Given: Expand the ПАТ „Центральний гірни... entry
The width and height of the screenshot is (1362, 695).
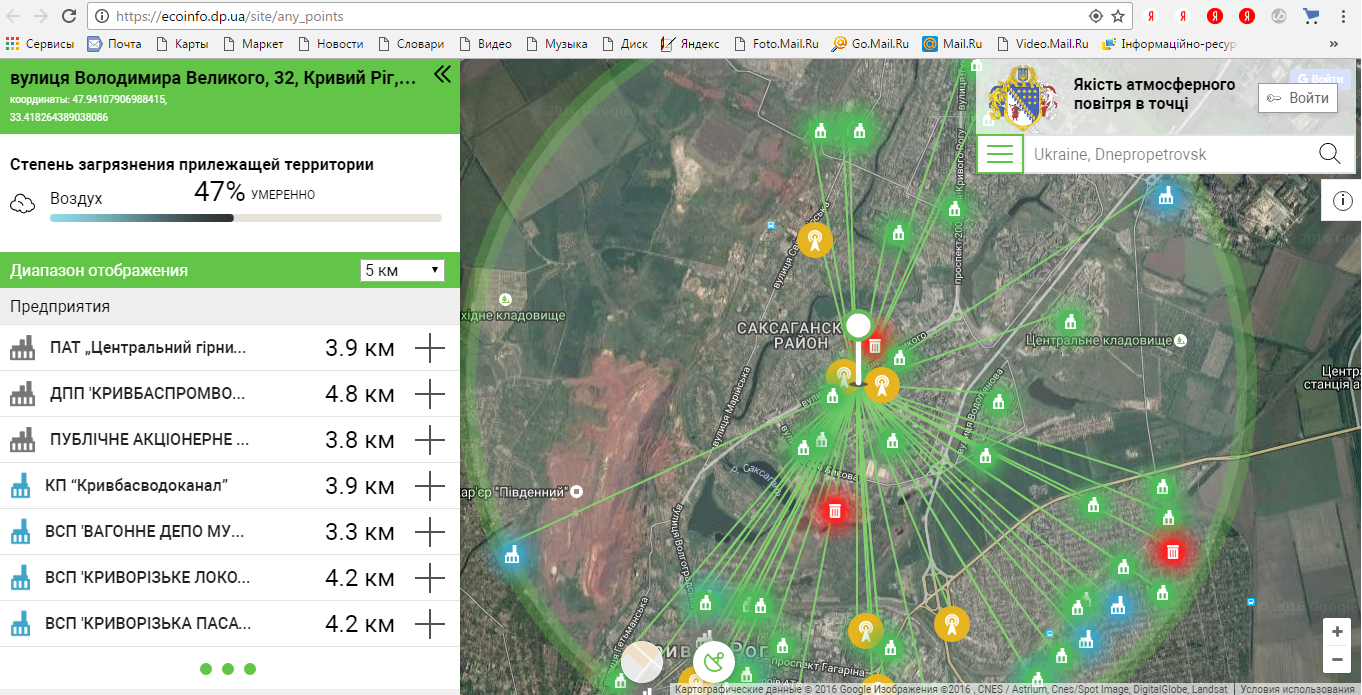Looking at the screenshot, I should click(x=429, y=348).
